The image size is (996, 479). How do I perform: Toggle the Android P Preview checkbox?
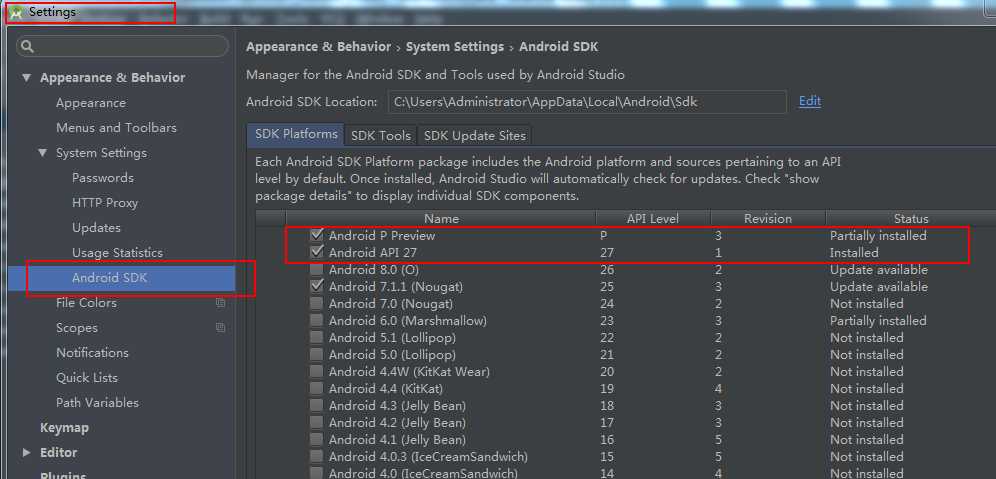pyautogui.click(x=316, y=235)
